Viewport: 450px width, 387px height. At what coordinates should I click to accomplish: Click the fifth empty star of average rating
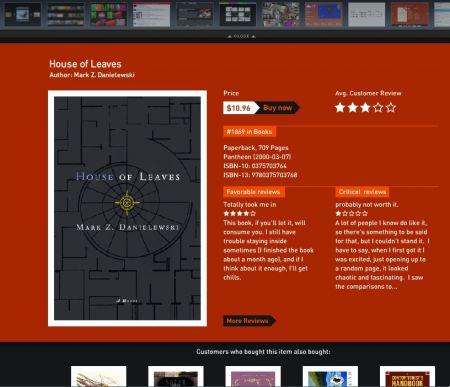pyautogui.click(x=391, y=107)
